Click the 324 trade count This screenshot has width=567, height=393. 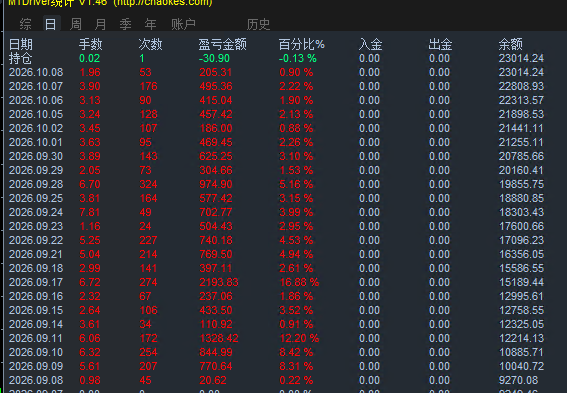coord(148,184)
